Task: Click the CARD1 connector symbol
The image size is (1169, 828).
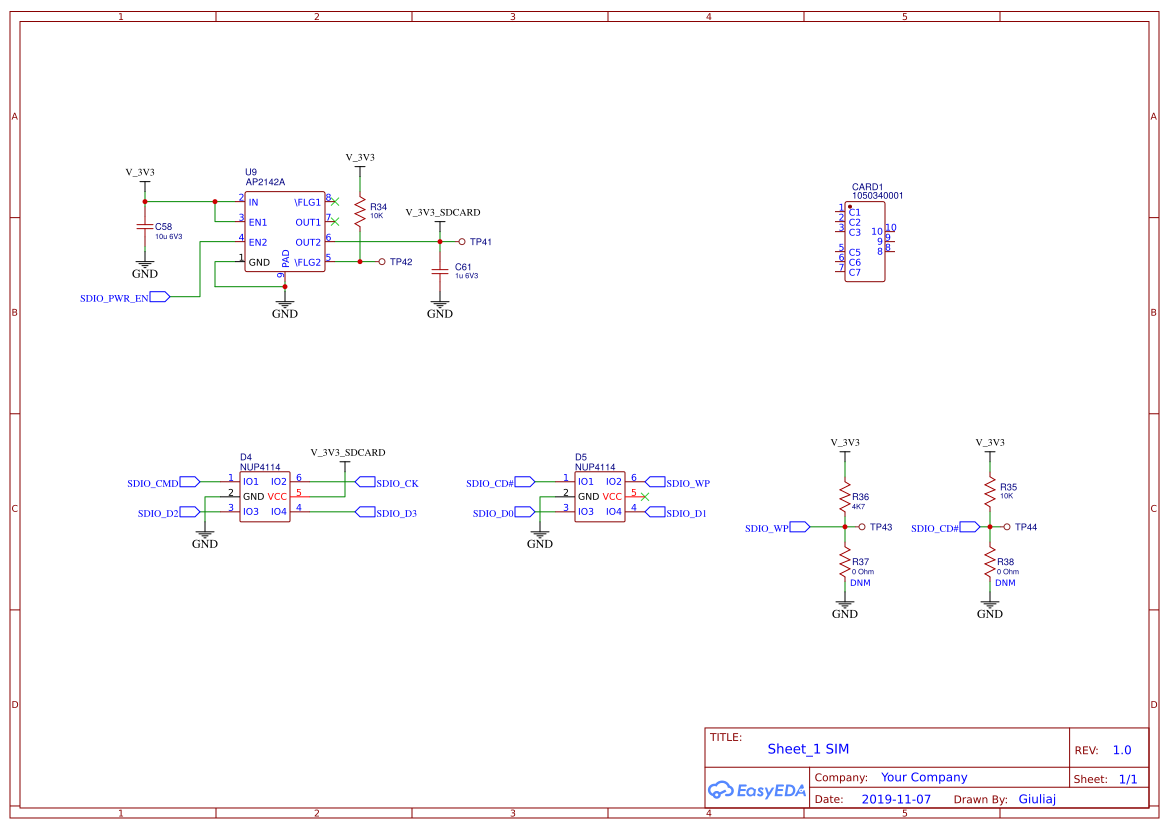Action: click(865, 241)
